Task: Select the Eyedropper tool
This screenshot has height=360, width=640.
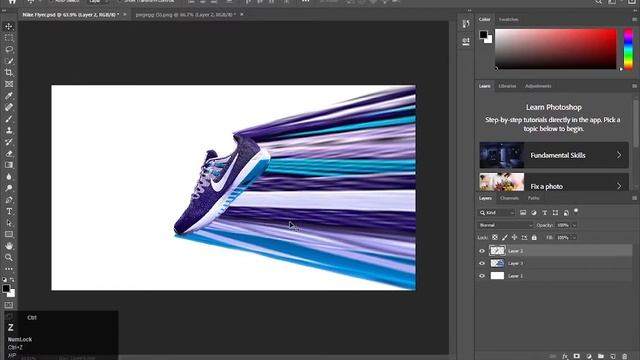Action: pos(9,96)
